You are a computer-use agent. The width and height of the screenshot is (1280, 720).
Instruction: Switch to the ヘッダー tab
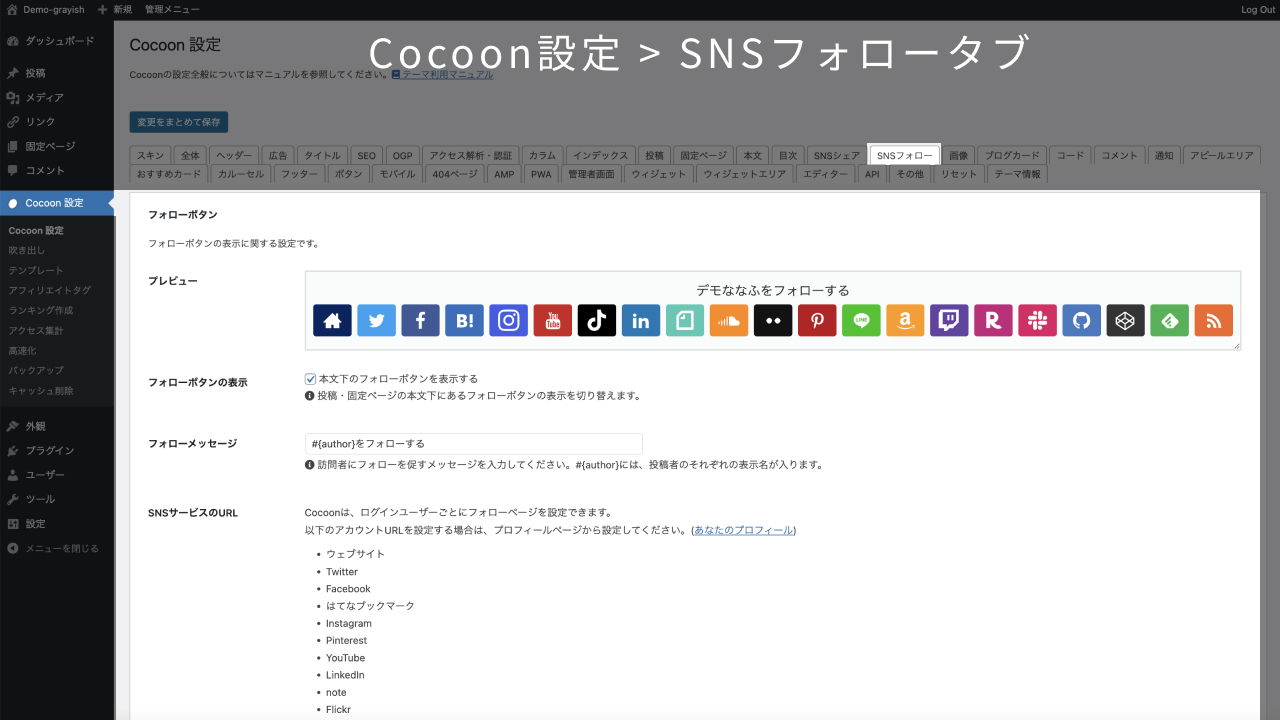click(234, 156)
